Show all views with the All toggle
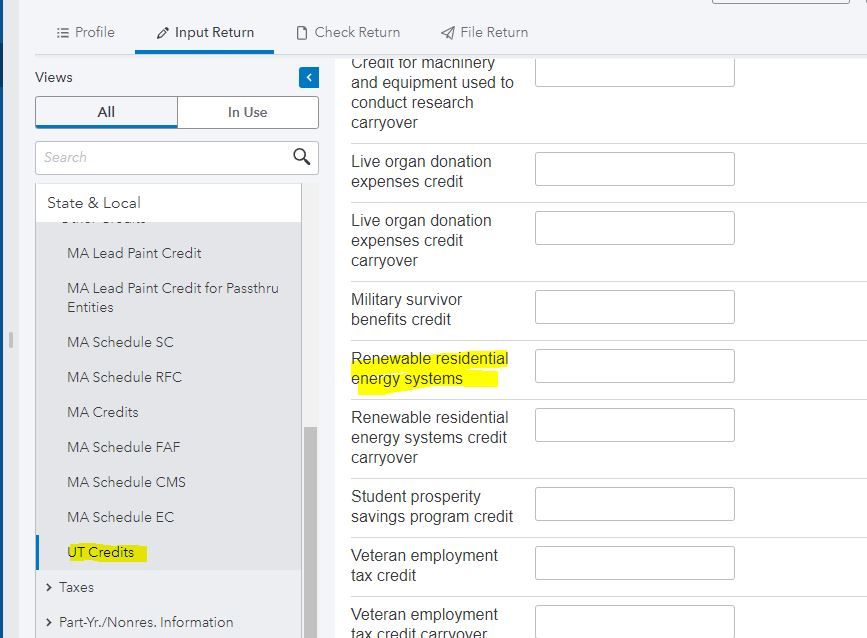867x638 pixels. pyautogui.click(x=106, y=112)
